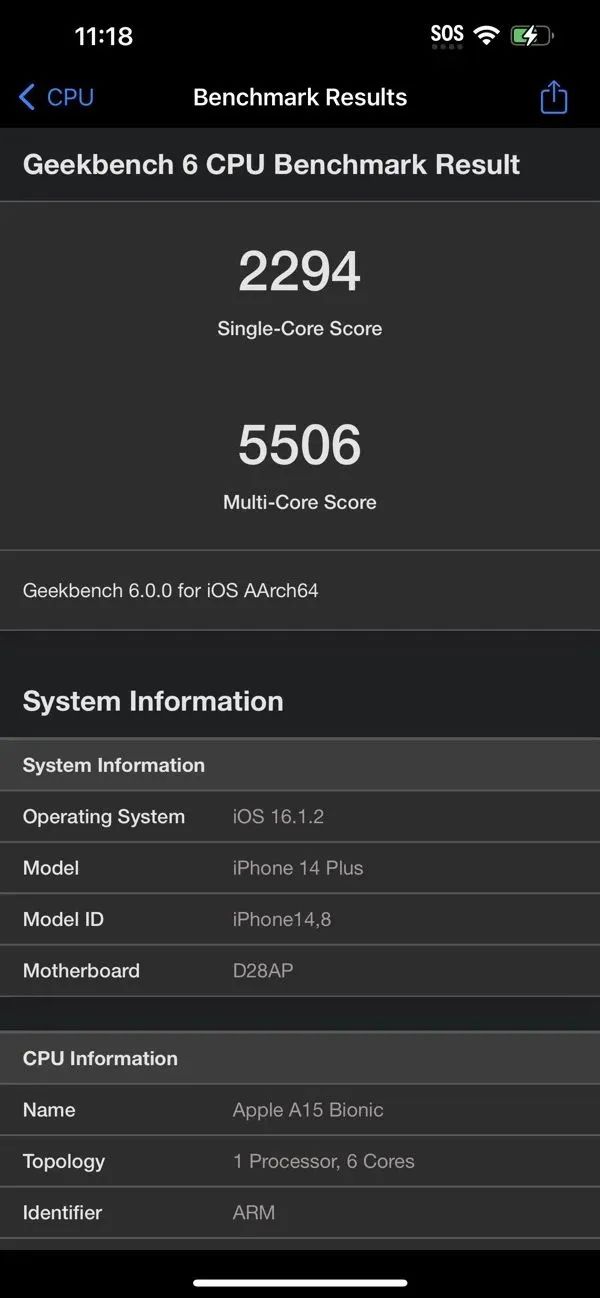This screenshot has width=600, height=1298.
Task: Tap the Wi-Fi icon in the status bar
Action: pyautogui.click(x=487, y=36)
